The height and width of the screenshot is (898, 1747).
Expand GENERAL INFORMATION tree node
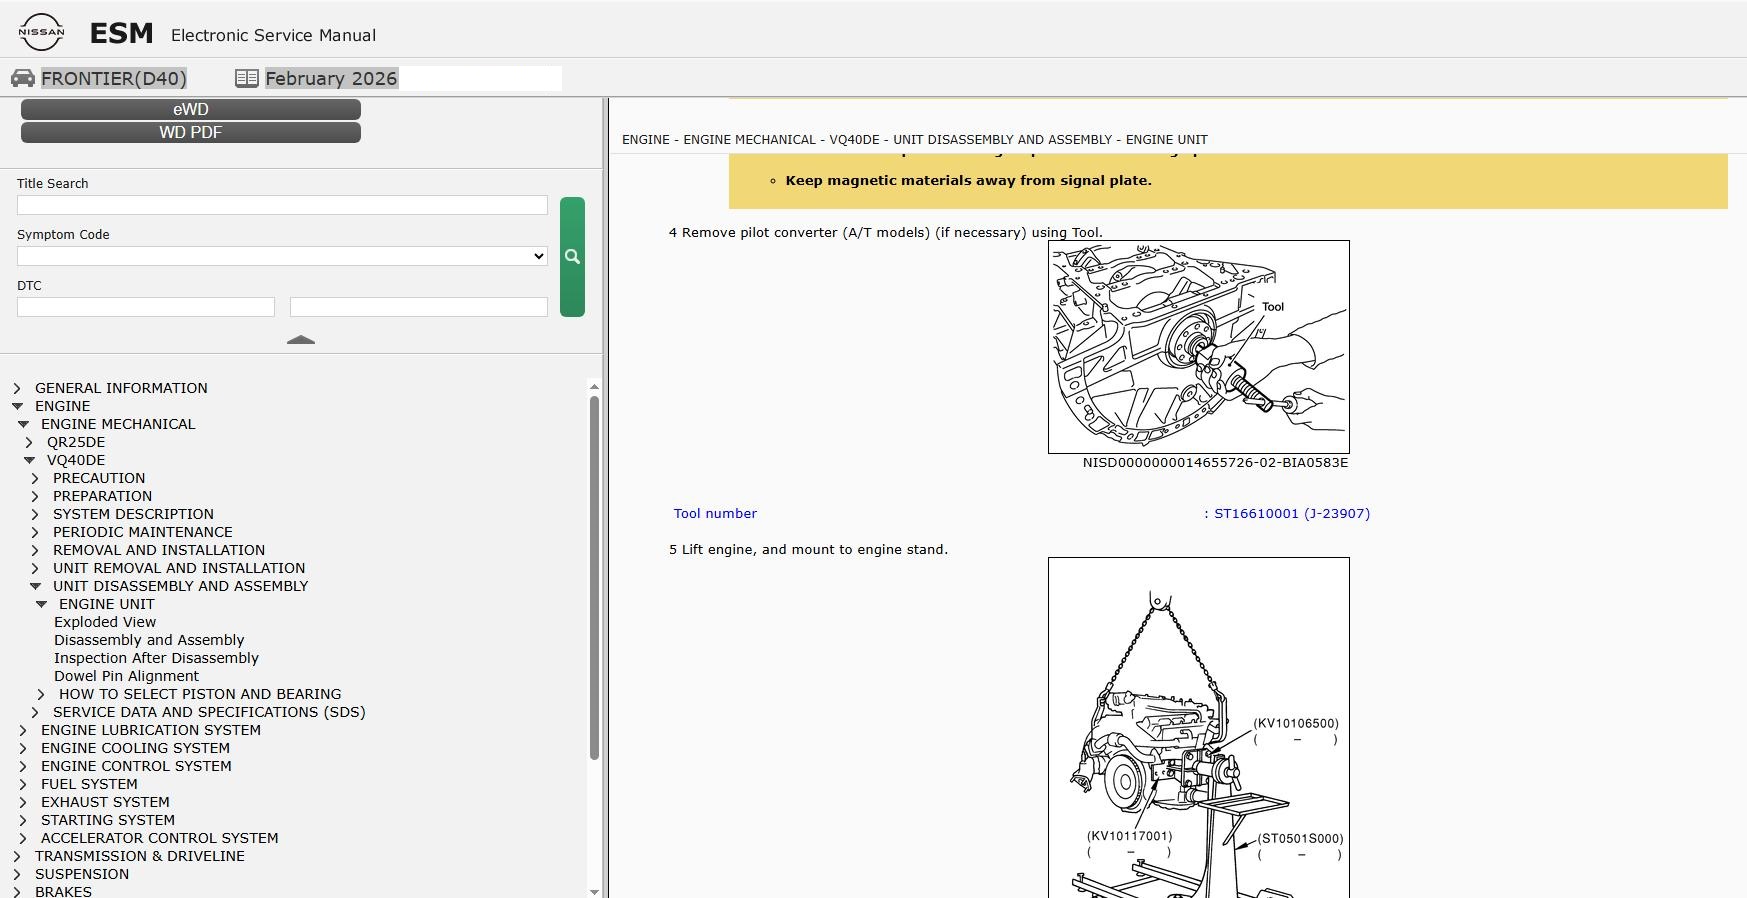pos(17,388)
